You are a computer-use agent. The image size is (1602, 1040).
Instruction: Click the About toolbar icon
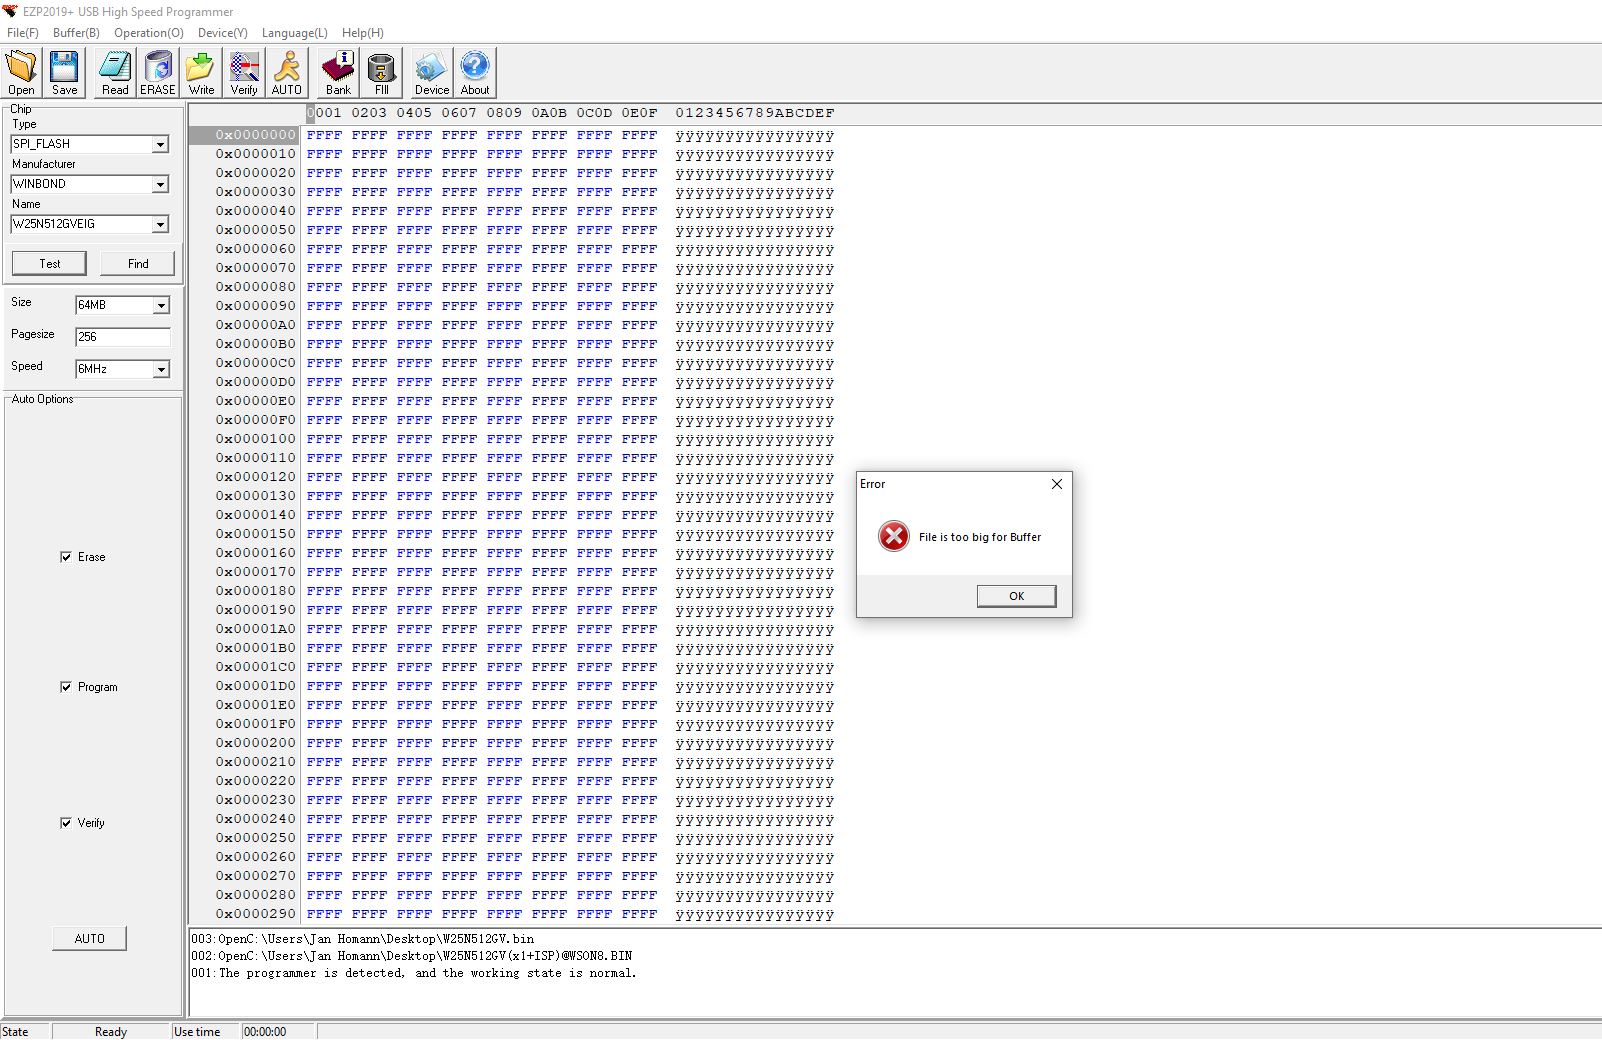[475, 73]
